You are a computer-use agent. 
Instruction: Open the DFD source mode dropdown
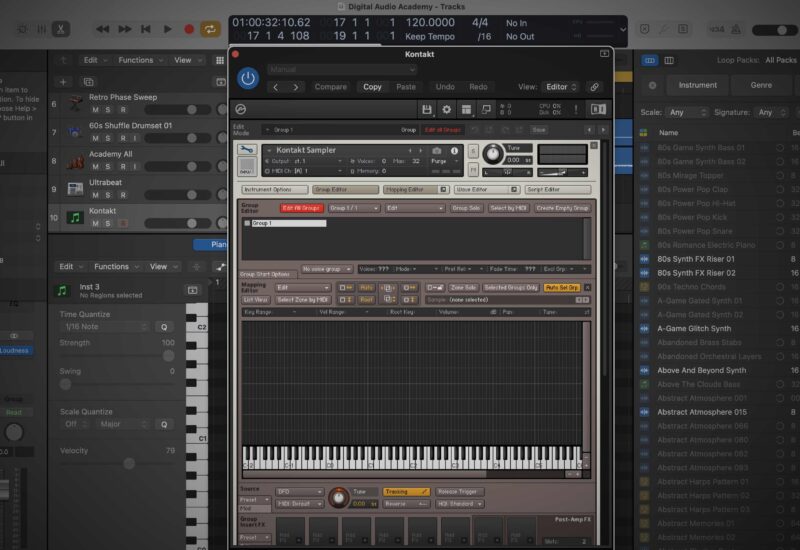pos(299,492)
